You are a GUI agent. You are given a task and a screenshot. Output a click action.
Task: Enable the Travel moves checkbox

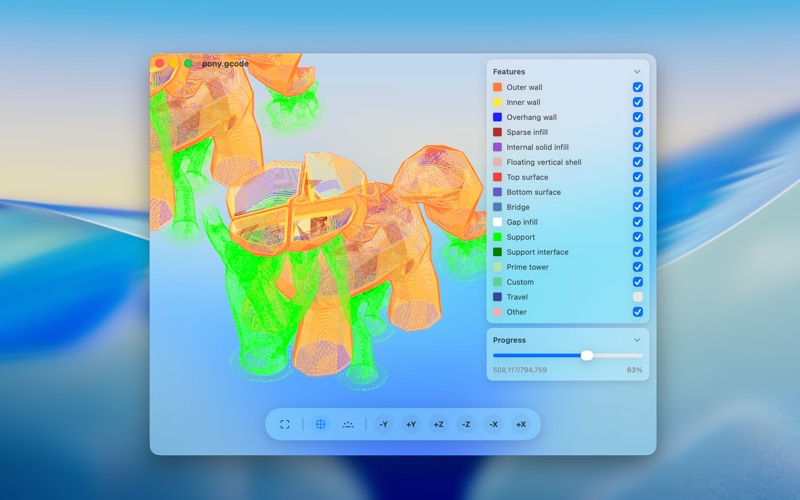(638, 296)
